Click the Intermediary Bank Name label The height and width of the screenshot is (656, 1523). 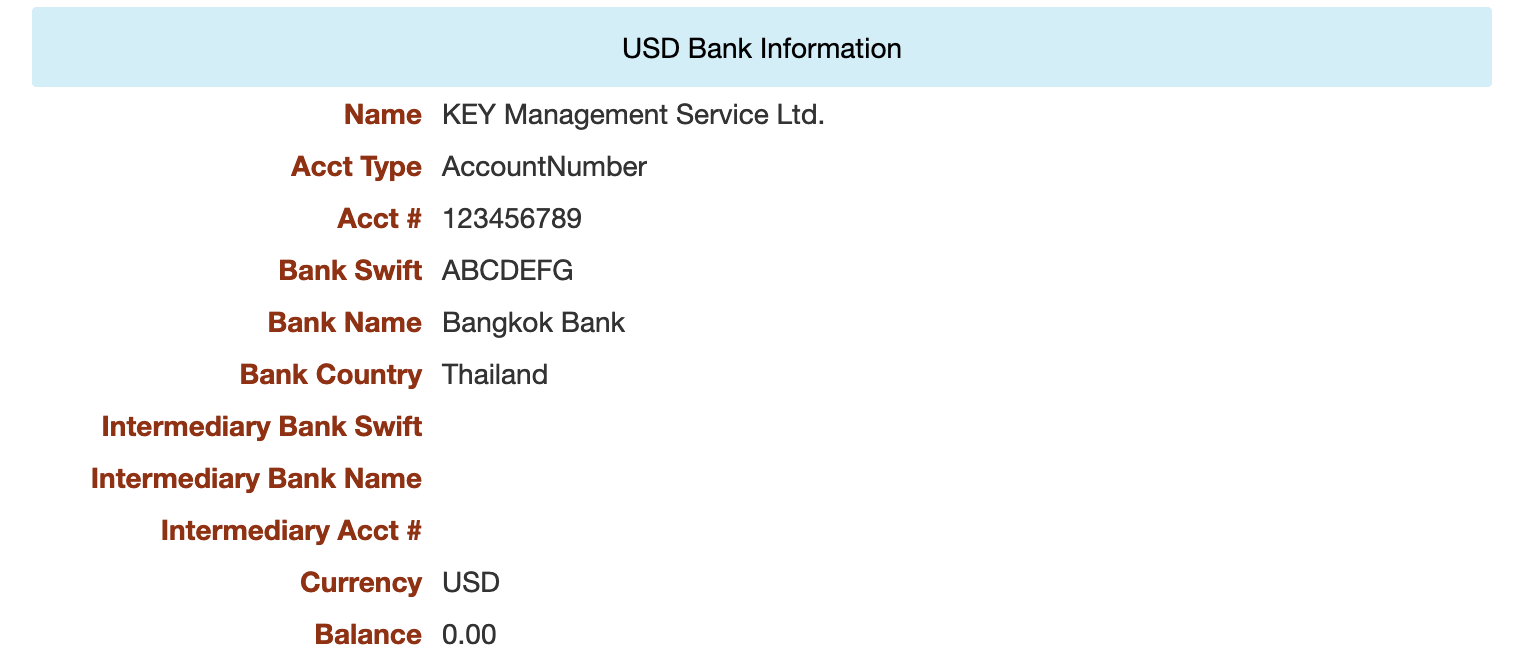pos(256,479)
